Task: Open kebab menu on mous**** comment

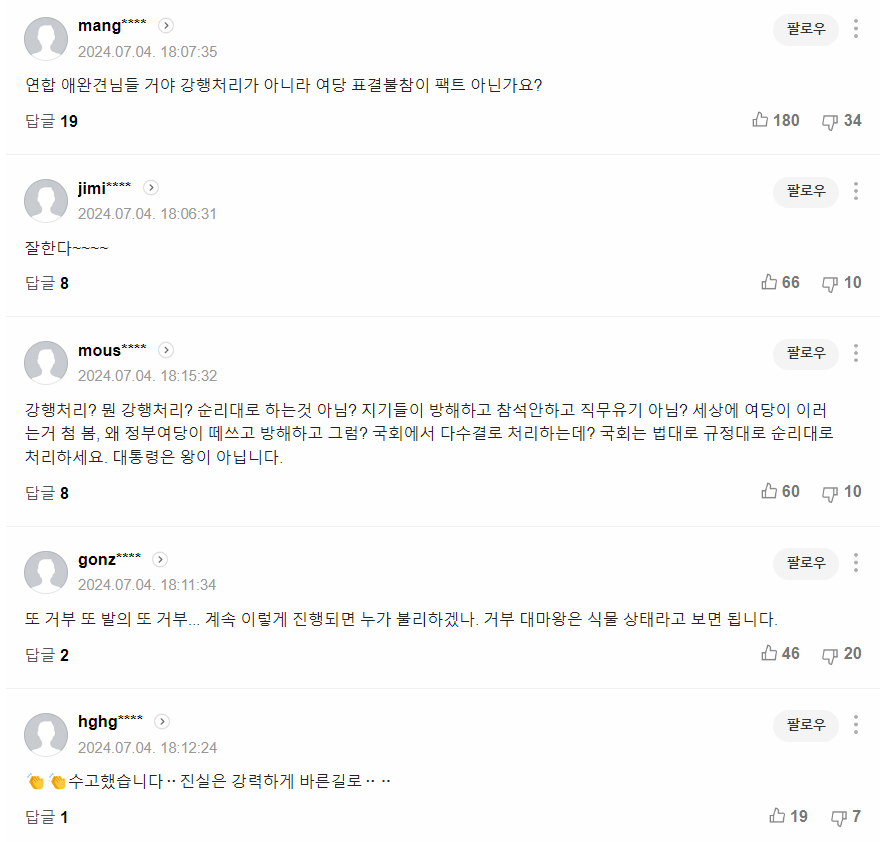Action: coord(856,353)
